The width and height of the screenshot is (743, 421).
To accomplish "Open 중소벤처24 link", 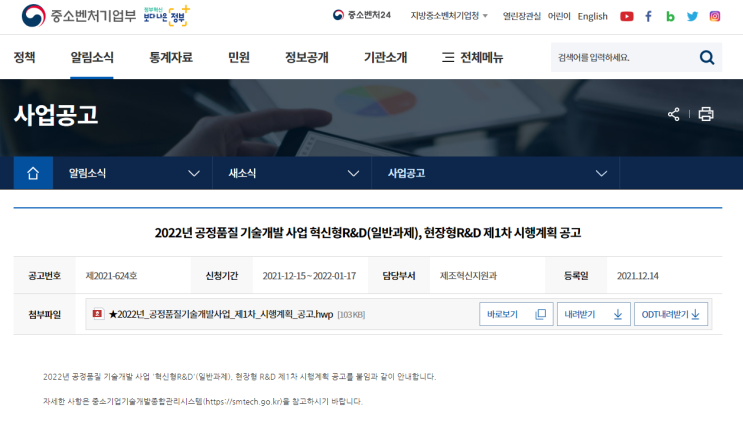I will tap(362, 15).
